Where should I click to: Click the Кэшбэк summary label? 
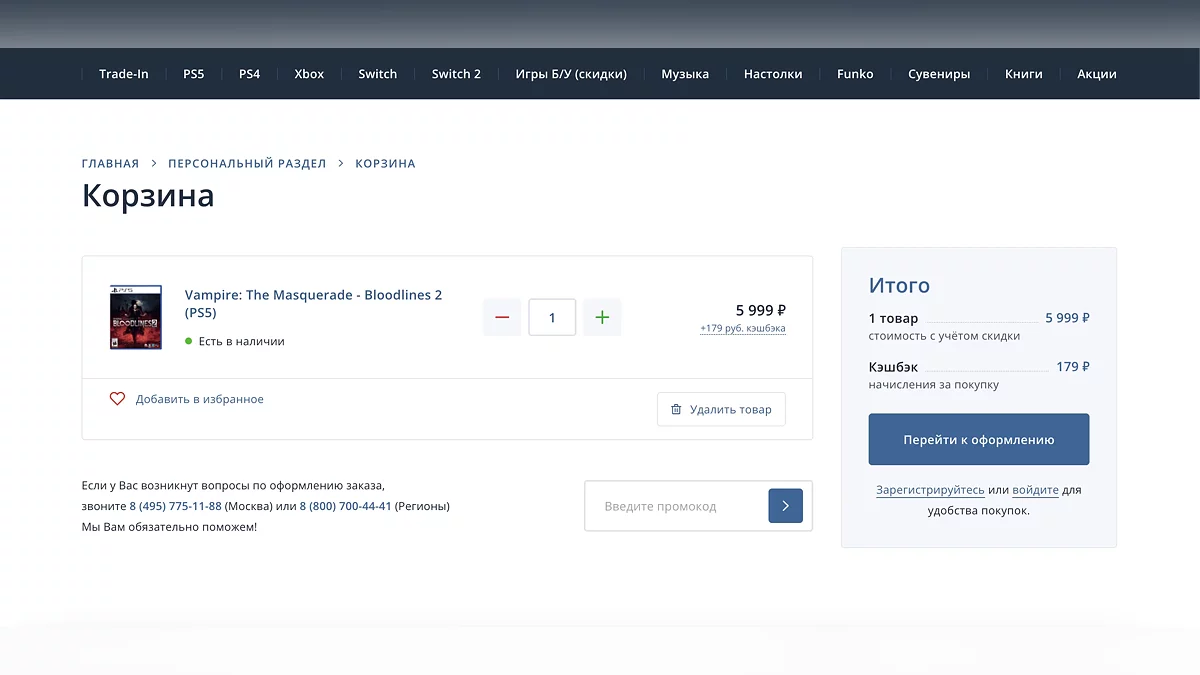(893, 367)
